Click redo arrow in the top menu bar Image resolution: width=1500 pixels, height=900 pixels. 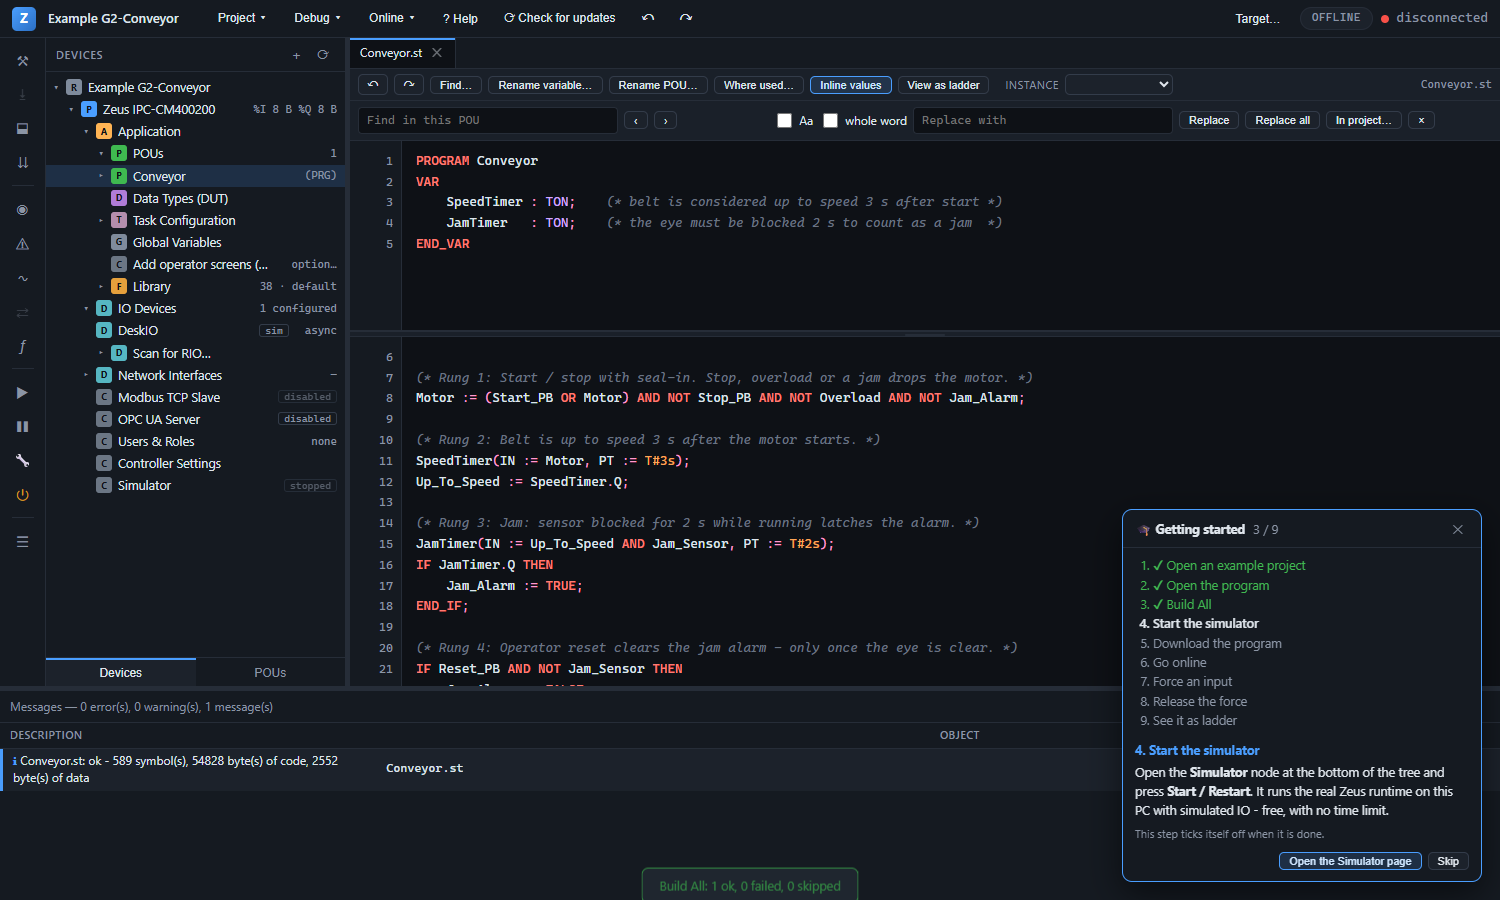(685, 18)
